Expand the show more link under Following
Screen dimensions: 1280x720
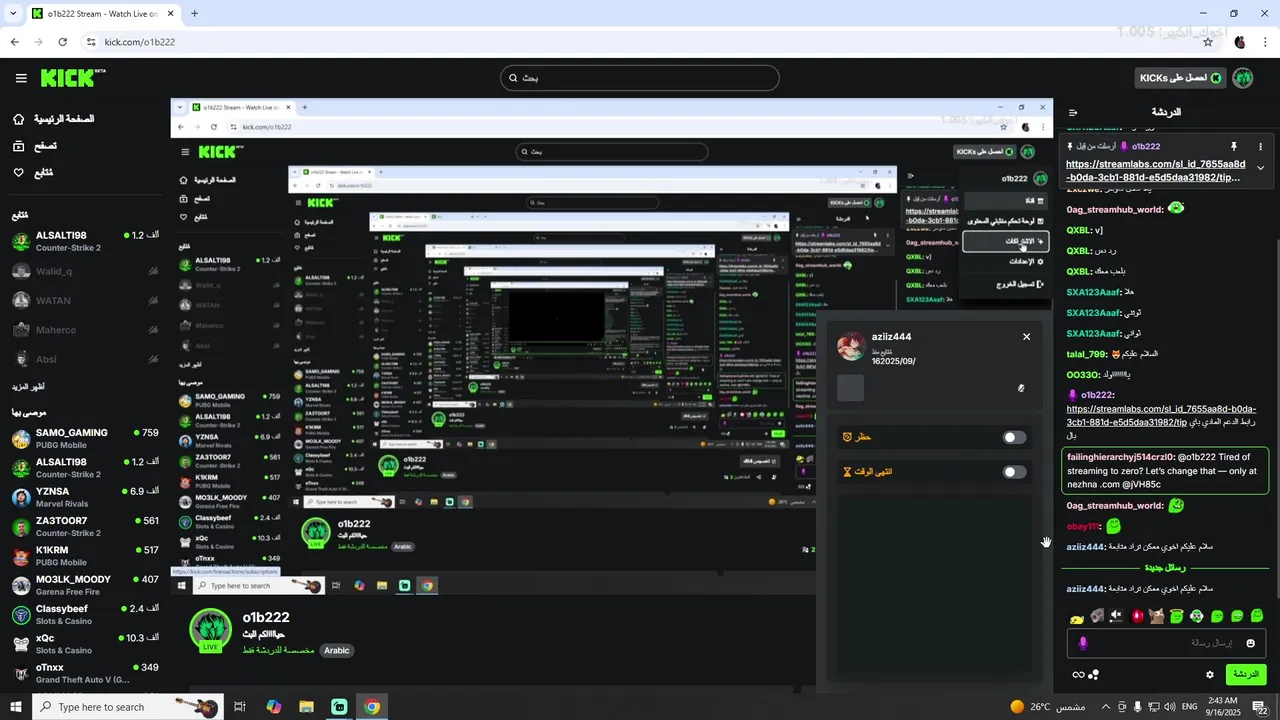tap(28, 386)
